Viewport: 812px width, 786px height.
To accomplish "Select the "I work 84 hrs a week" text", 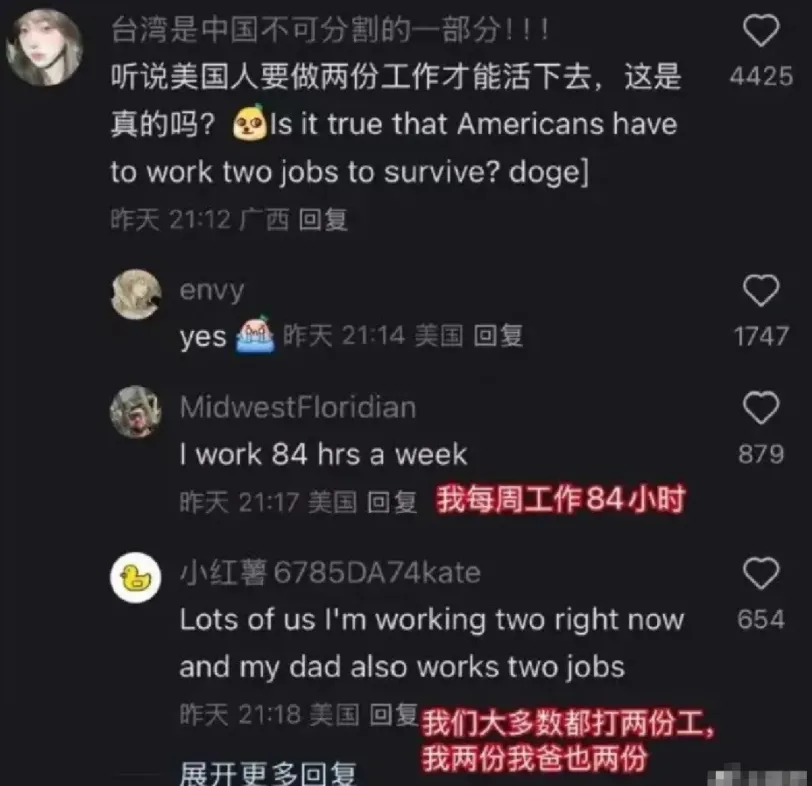I will (x=323, y=454).
